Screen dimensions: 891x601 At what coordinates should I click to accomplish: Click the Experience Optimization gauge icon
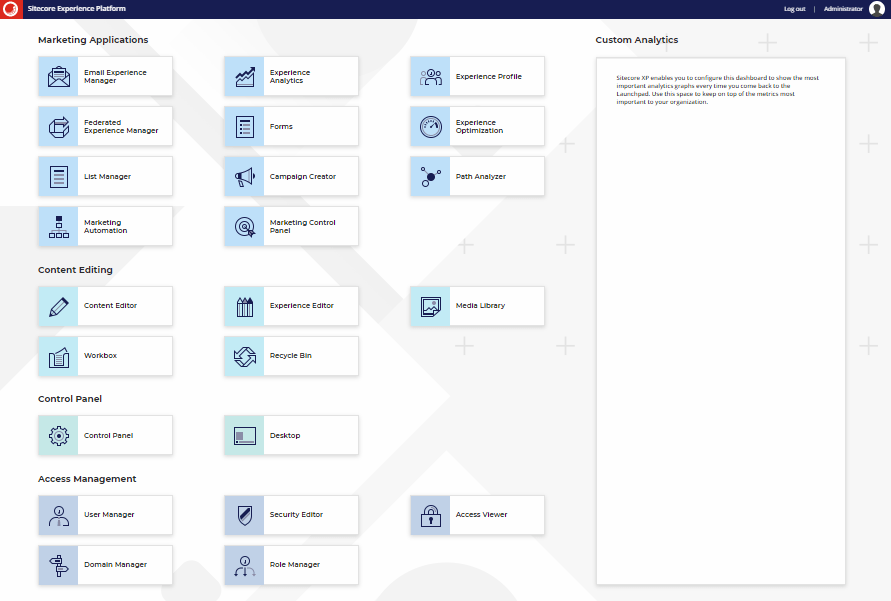(x=430, y=126)
